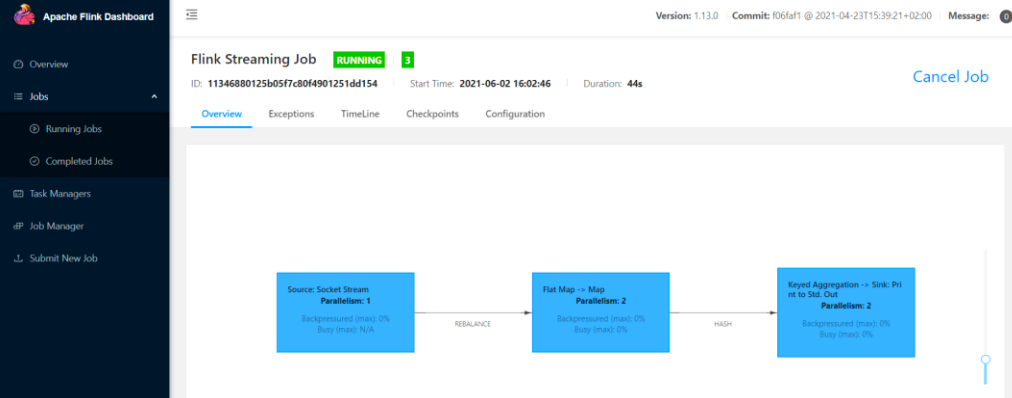
Task: Collapse the Jobs submenu chevron
Action: pos(154,97)
